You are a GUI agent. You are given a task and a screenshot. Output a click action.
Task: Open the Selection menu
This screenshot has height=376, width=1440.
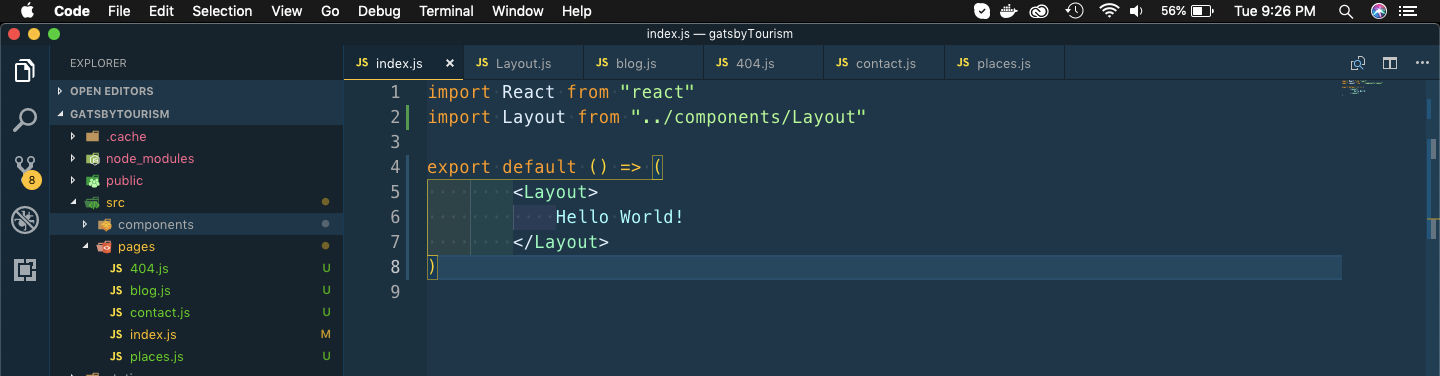222,11
